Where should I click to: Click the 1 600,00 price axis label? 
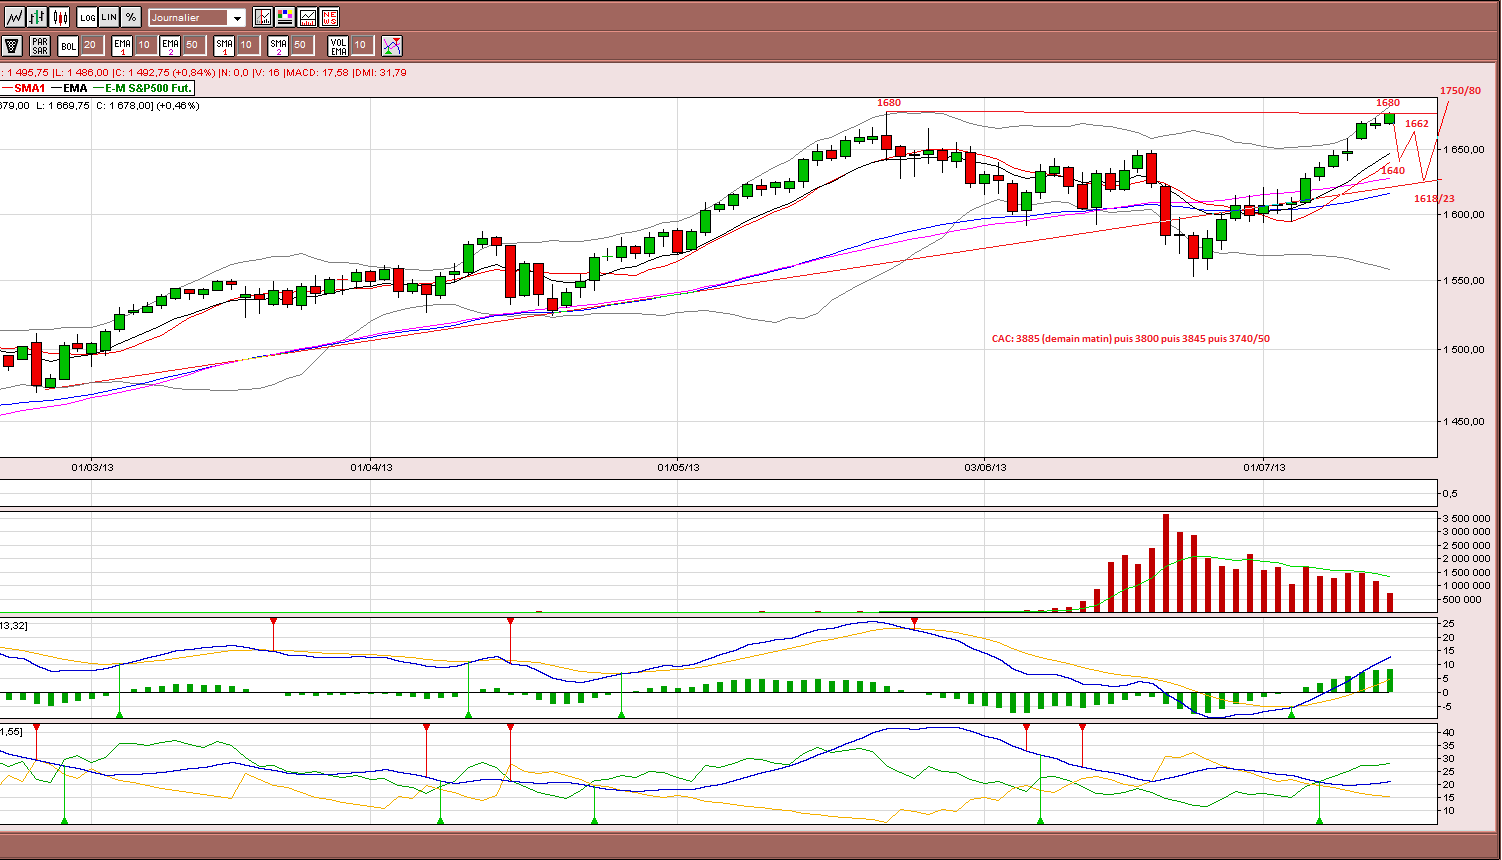1465,214
